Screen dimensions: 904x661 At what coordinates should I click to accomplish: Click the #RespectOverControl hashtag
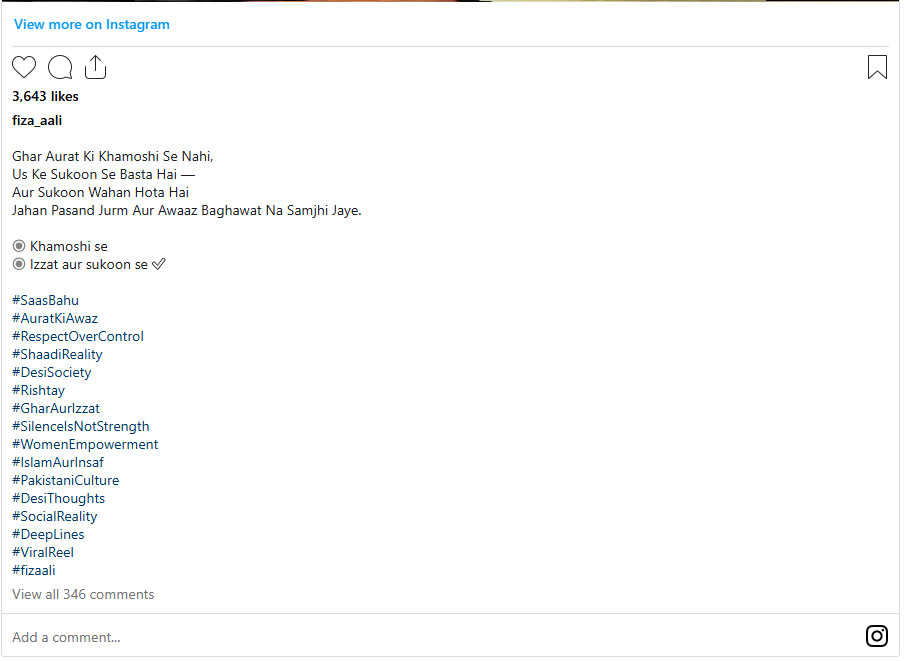pos(78,336)
